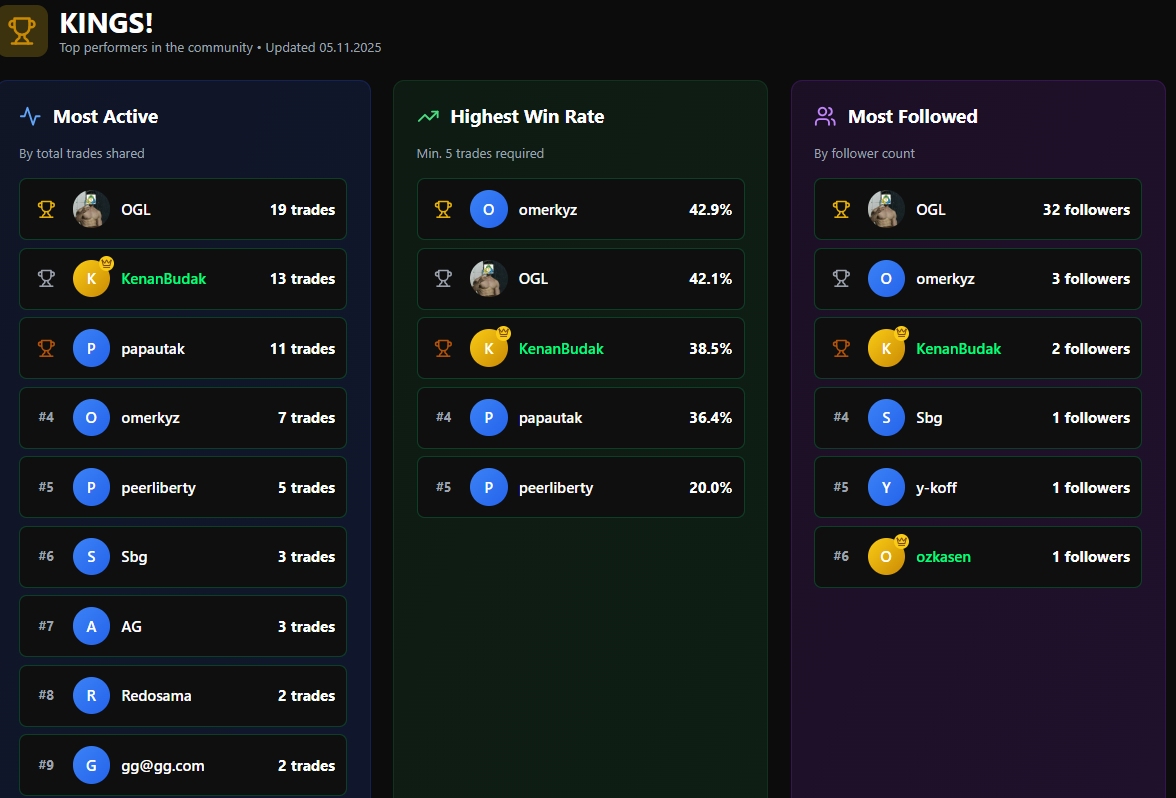The width and height of the screenshot is (1176, 798).
Task: Click the gold trophy next to OGL in Most Active
Action: pyautogui.click(x=46, y=209)
